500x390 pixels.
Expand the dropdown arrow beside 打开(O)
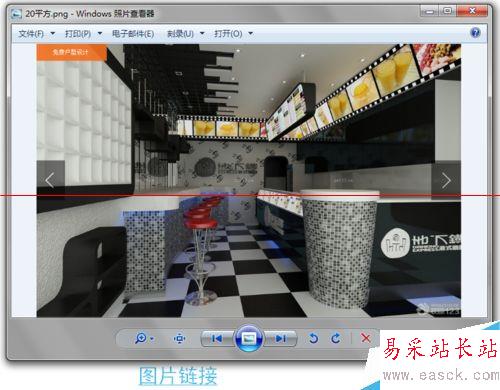(251, 34)
